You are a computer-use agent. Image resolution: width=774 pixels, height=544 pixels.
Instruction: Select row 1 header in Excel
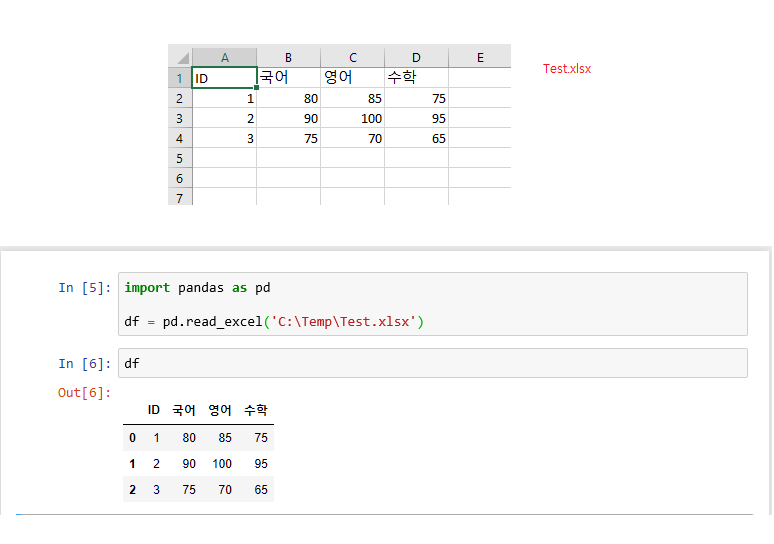(x=180, y=78)
